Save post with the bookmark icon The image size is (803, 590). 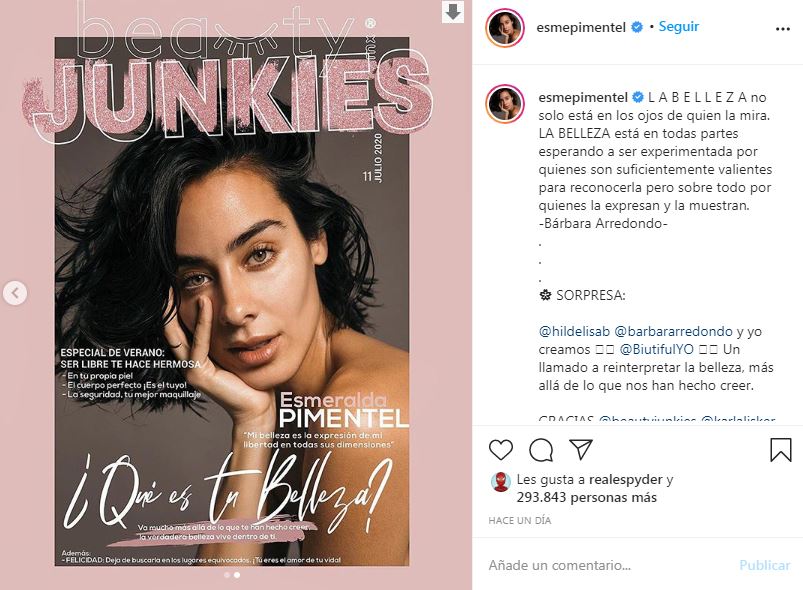pos(781,449)
